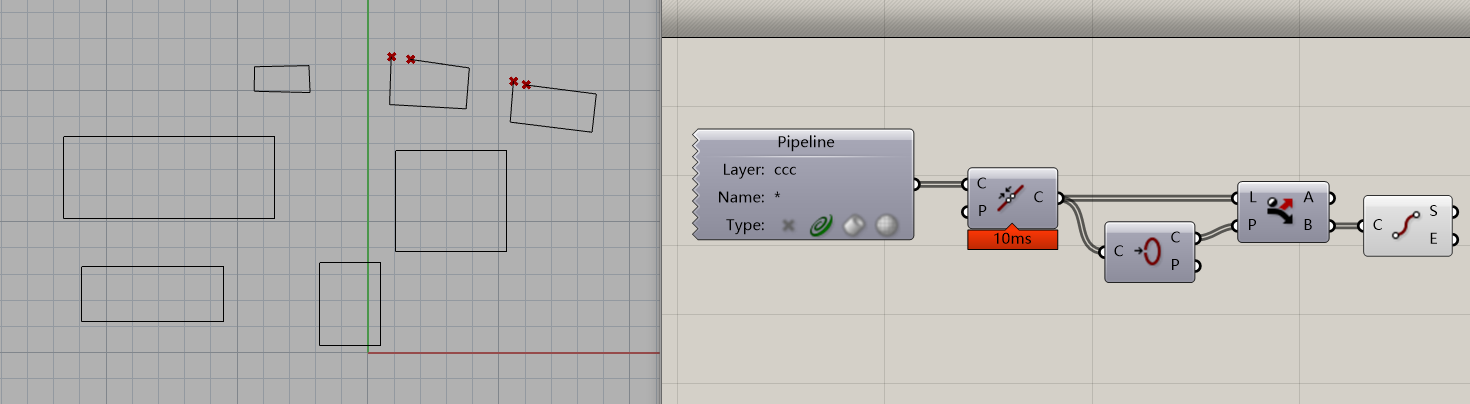Toggle the mesh type filter sphere icon

[x=885, y=226]
